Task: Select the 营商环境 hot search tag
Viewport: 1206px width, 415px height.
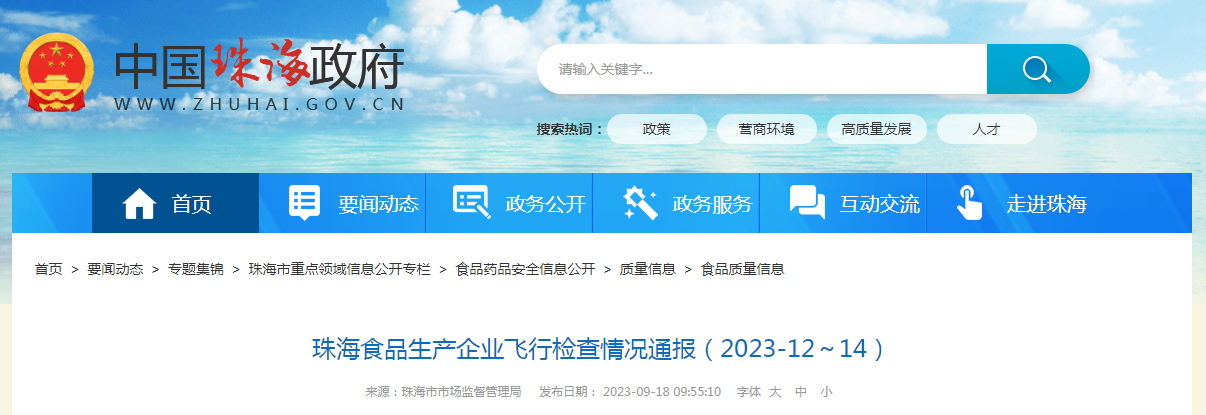Action: (766, 129)
